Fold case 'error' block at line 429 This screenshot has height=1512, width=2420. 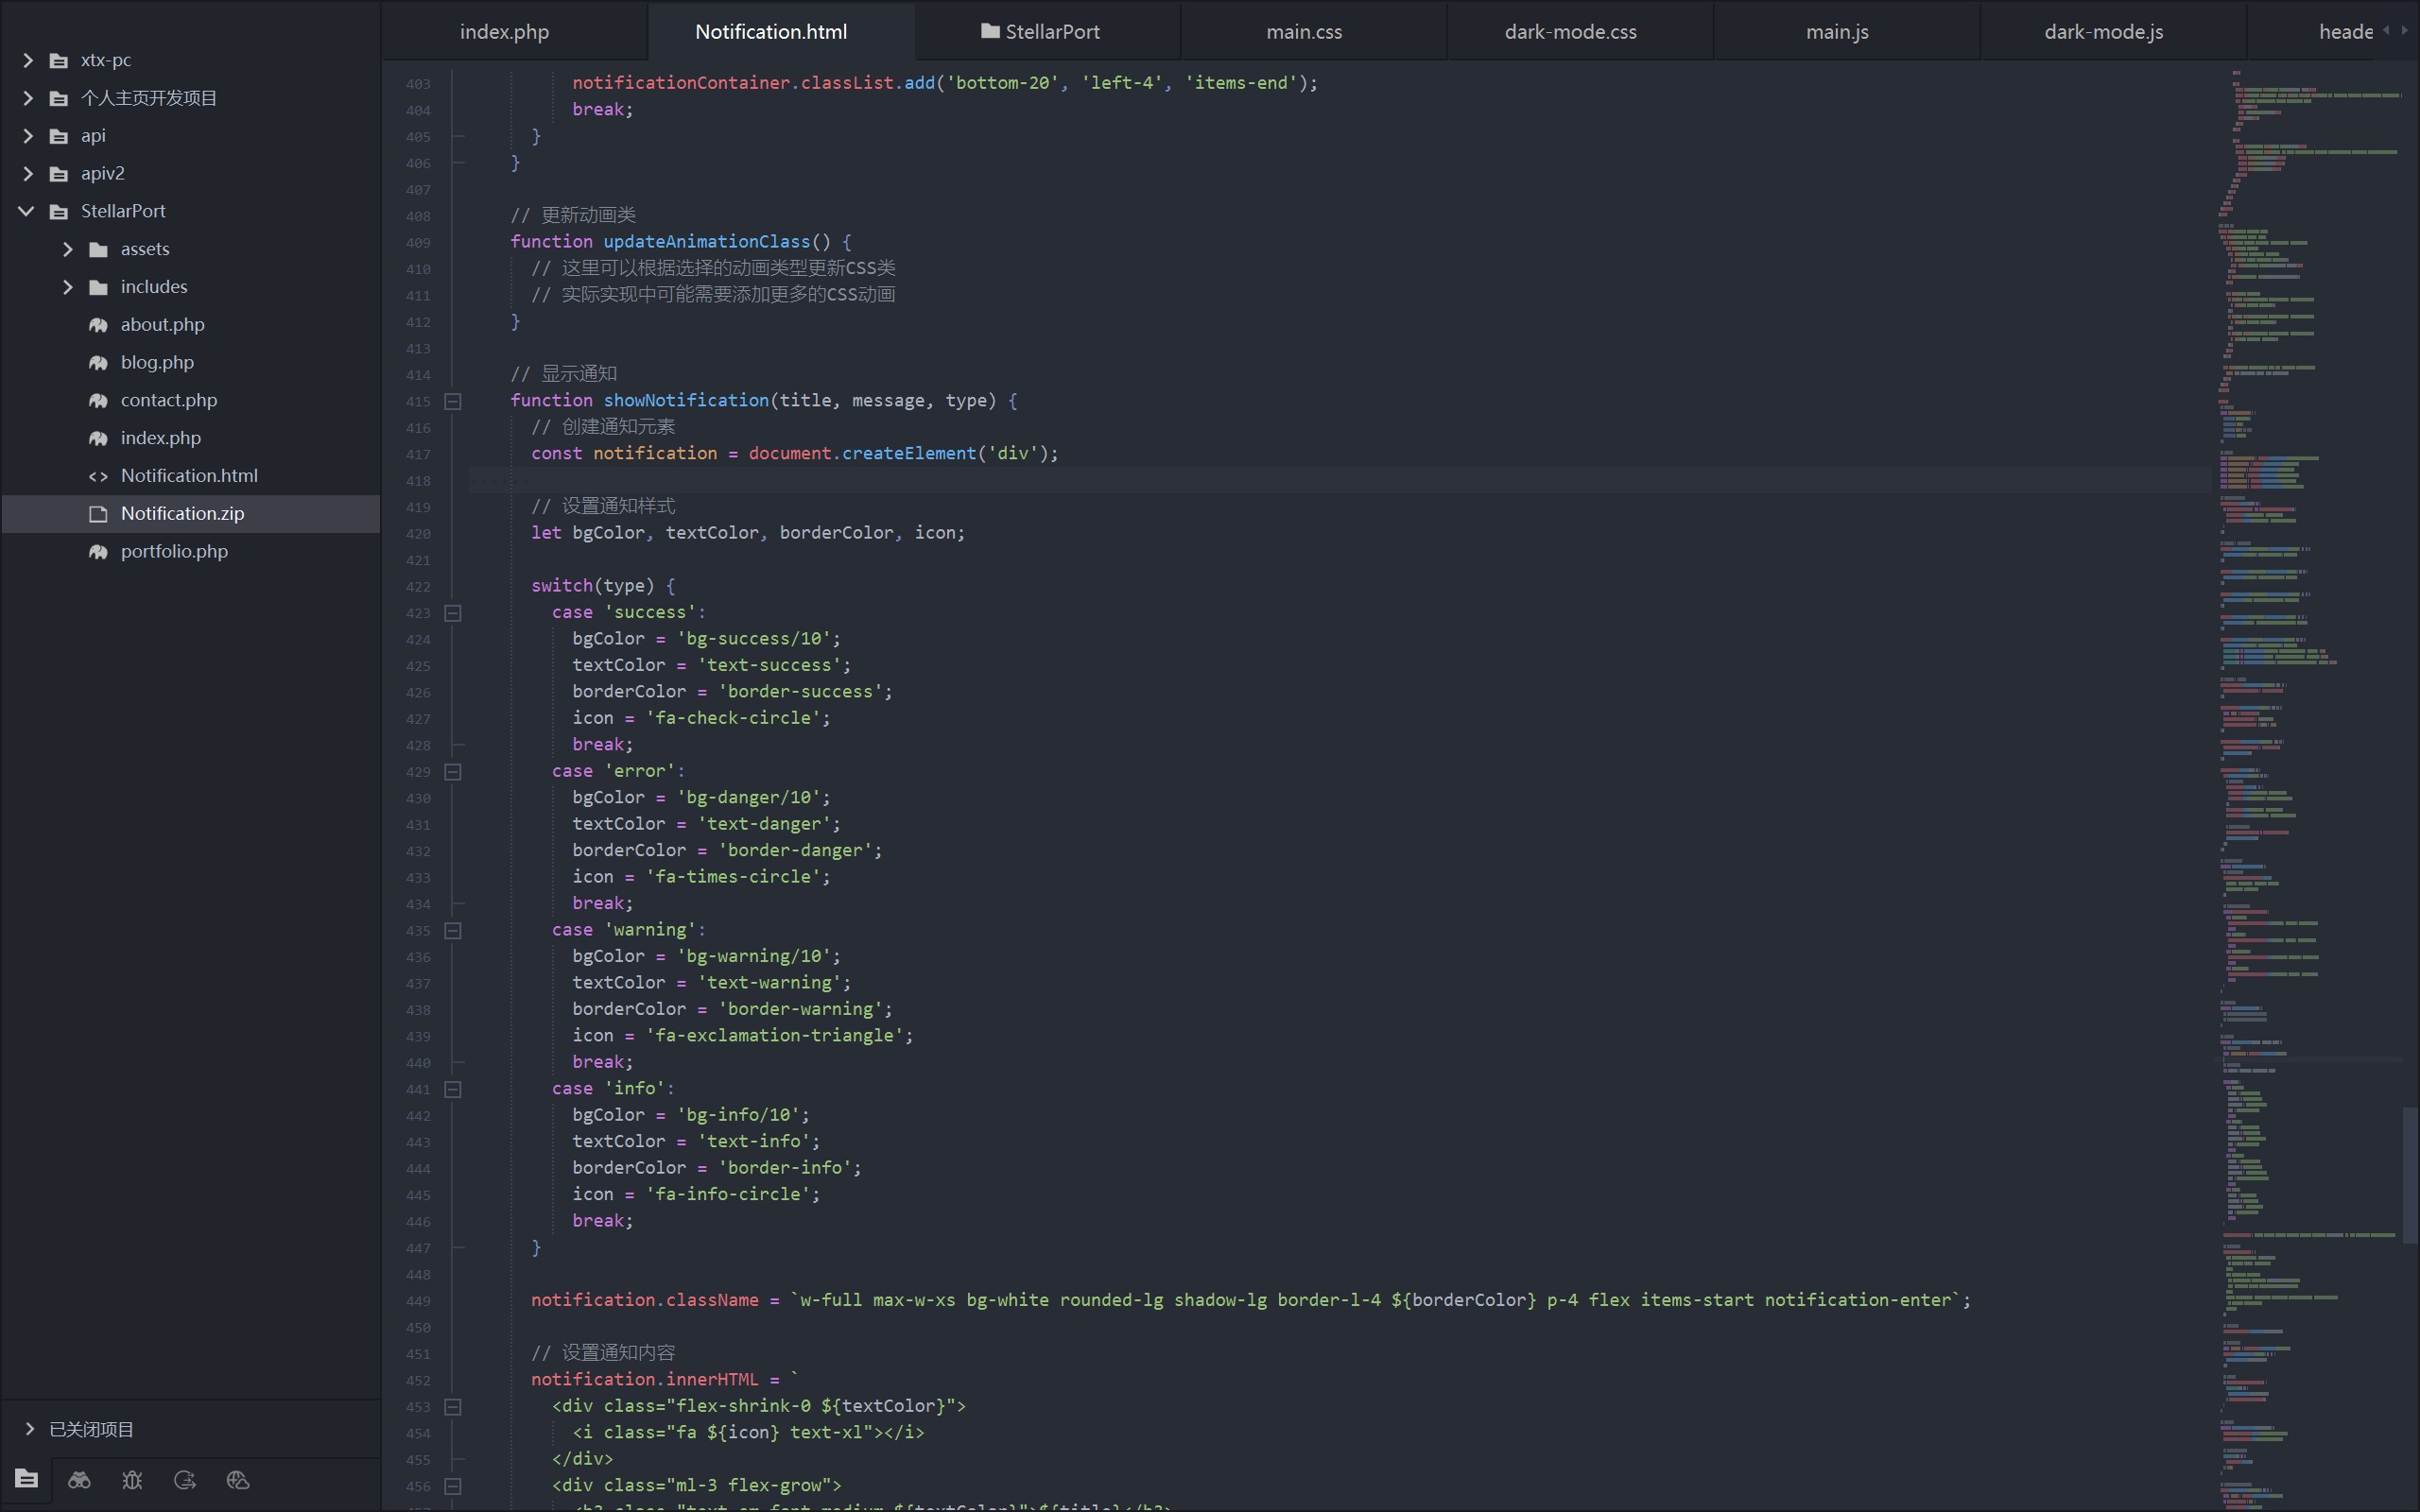(x=453, y=772)
